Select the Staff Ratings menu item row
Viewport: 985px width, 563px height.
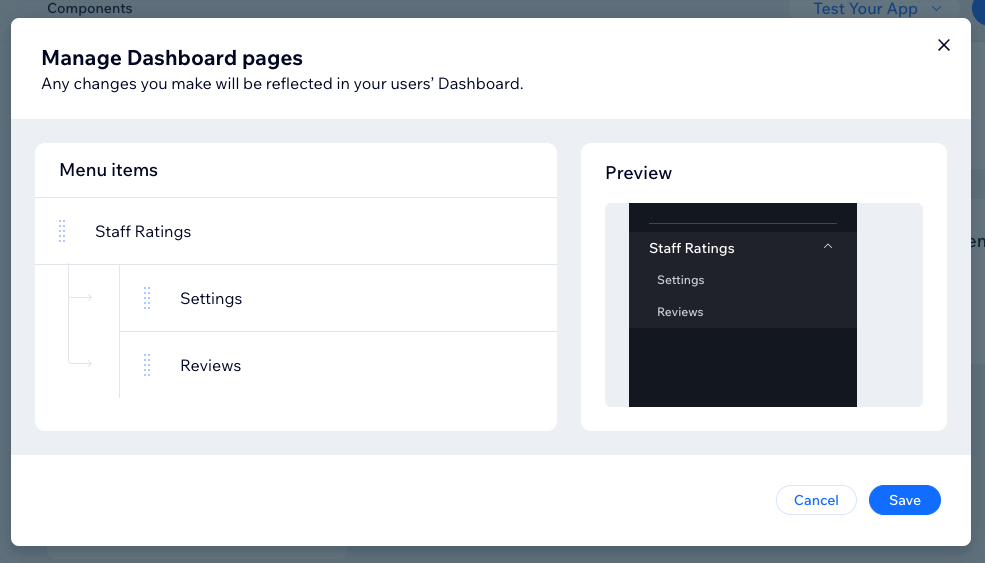[296, 231]
